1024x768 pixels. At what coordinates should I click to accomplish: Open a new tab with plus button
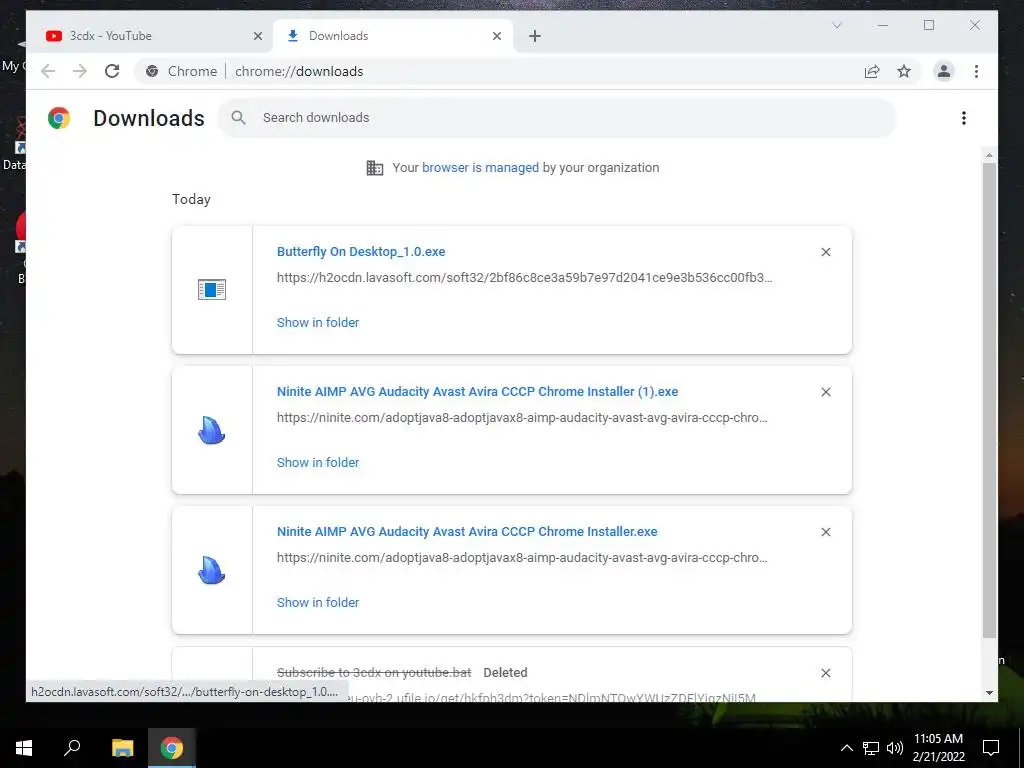[x=535, y=36]
